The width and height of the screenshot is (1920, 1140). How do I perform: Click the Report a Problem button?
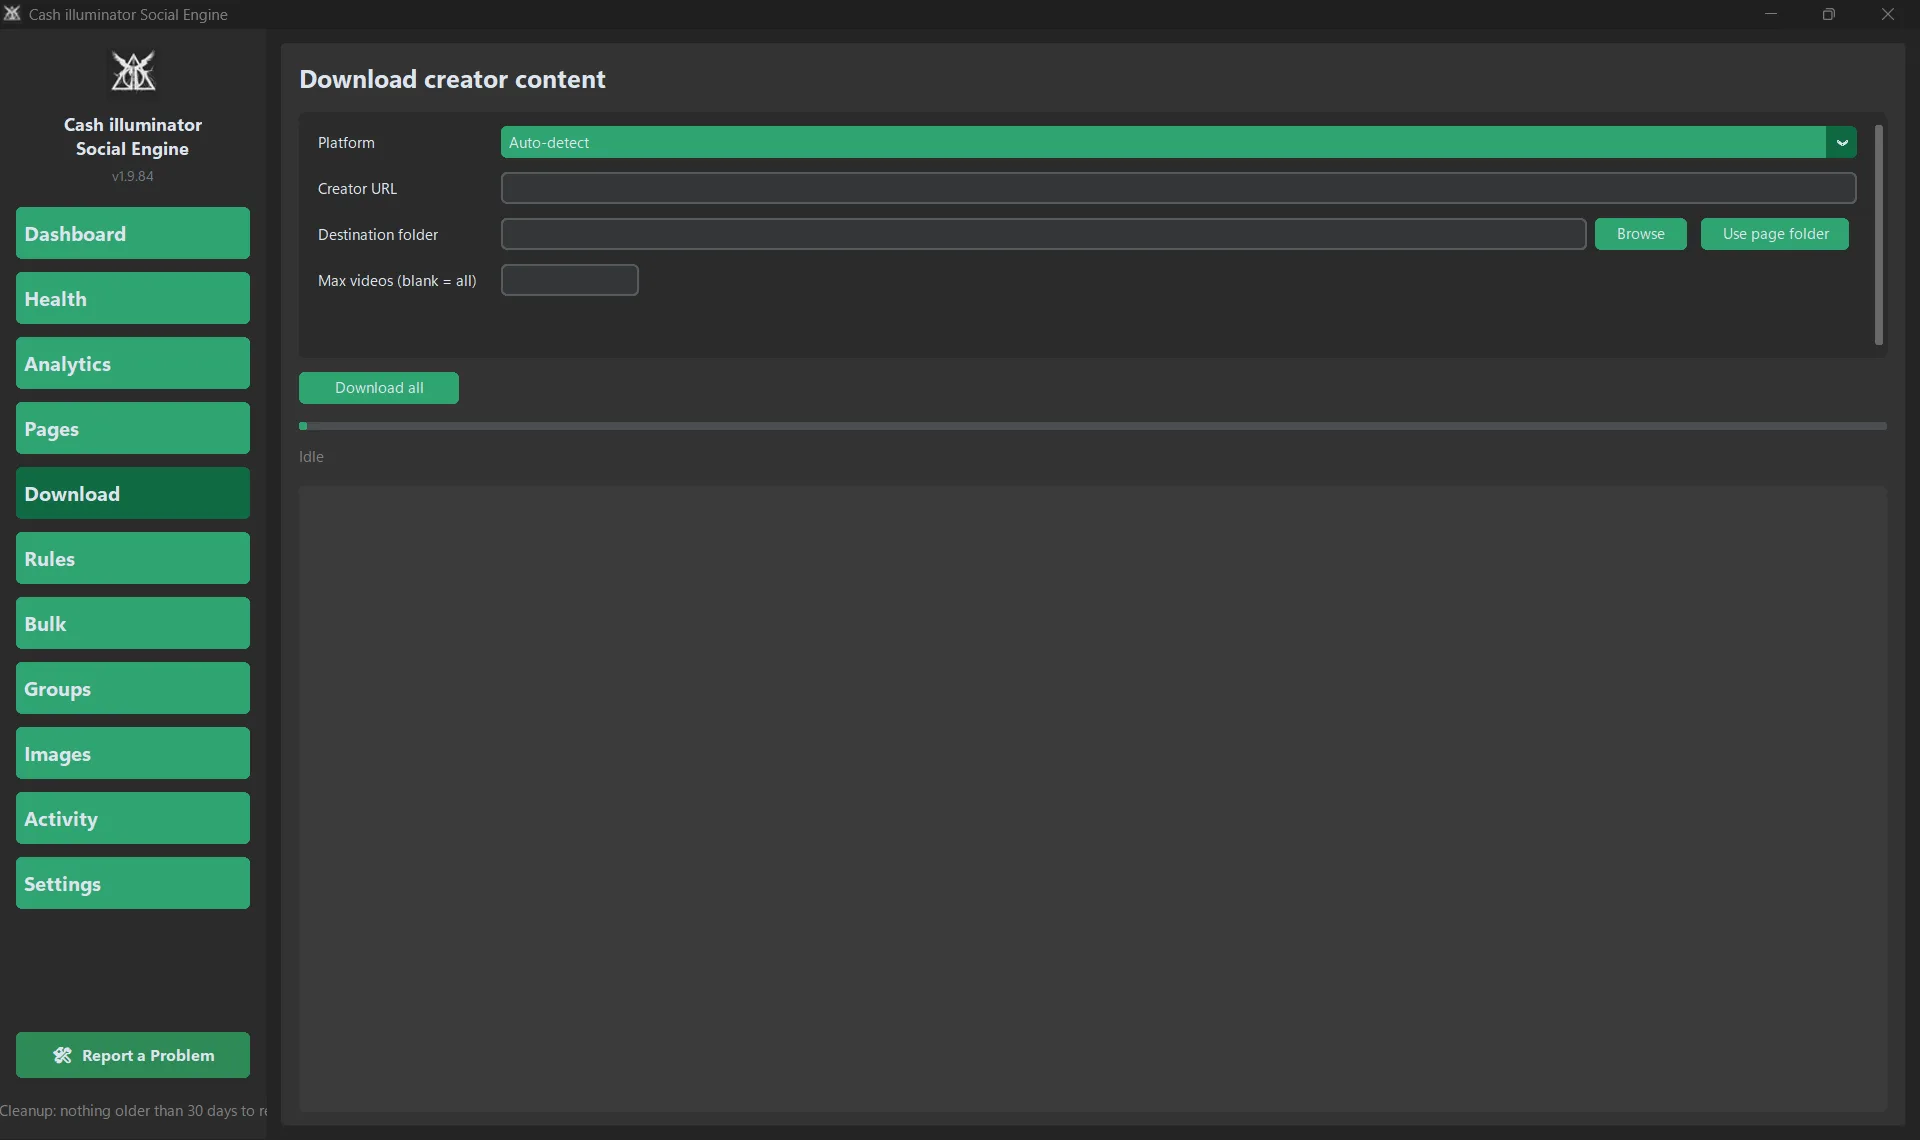[133, 1055]
